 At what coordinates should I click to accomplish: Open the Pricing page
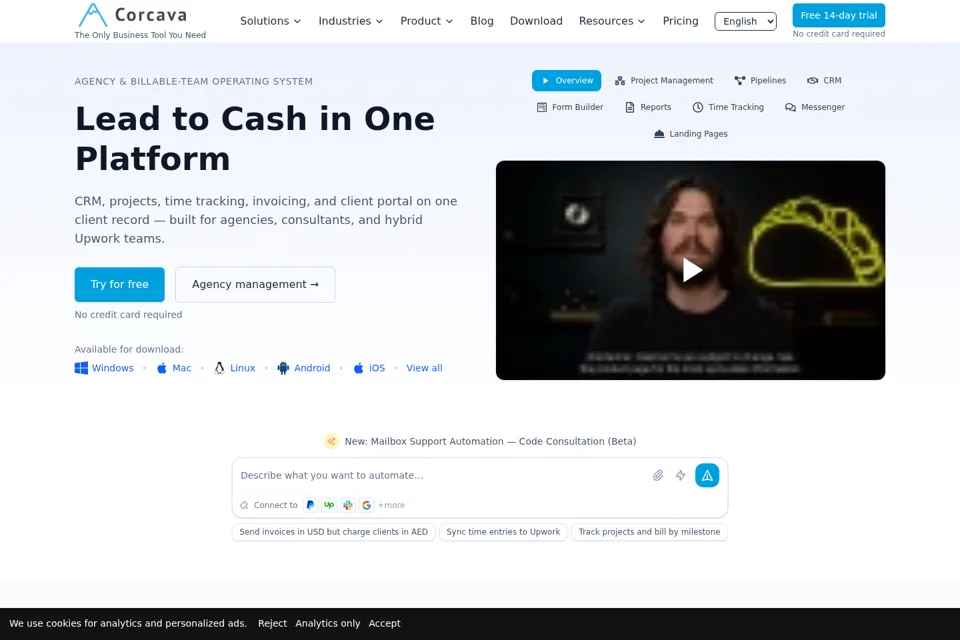coord(680,21)
